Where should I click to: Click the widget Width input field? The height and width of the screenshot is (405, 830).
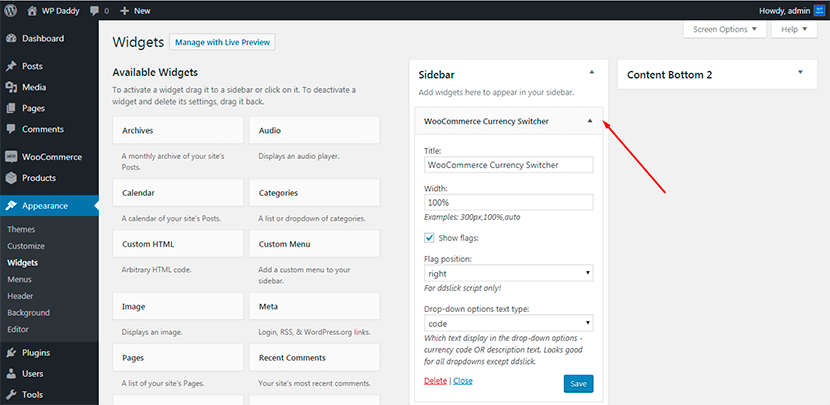(509, 202)
